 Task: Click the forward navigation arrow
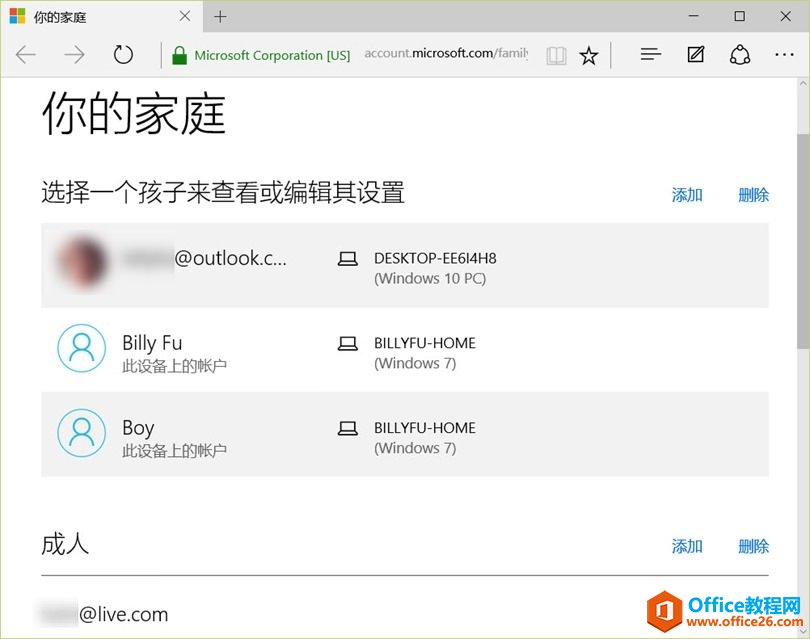pos(74,55)
